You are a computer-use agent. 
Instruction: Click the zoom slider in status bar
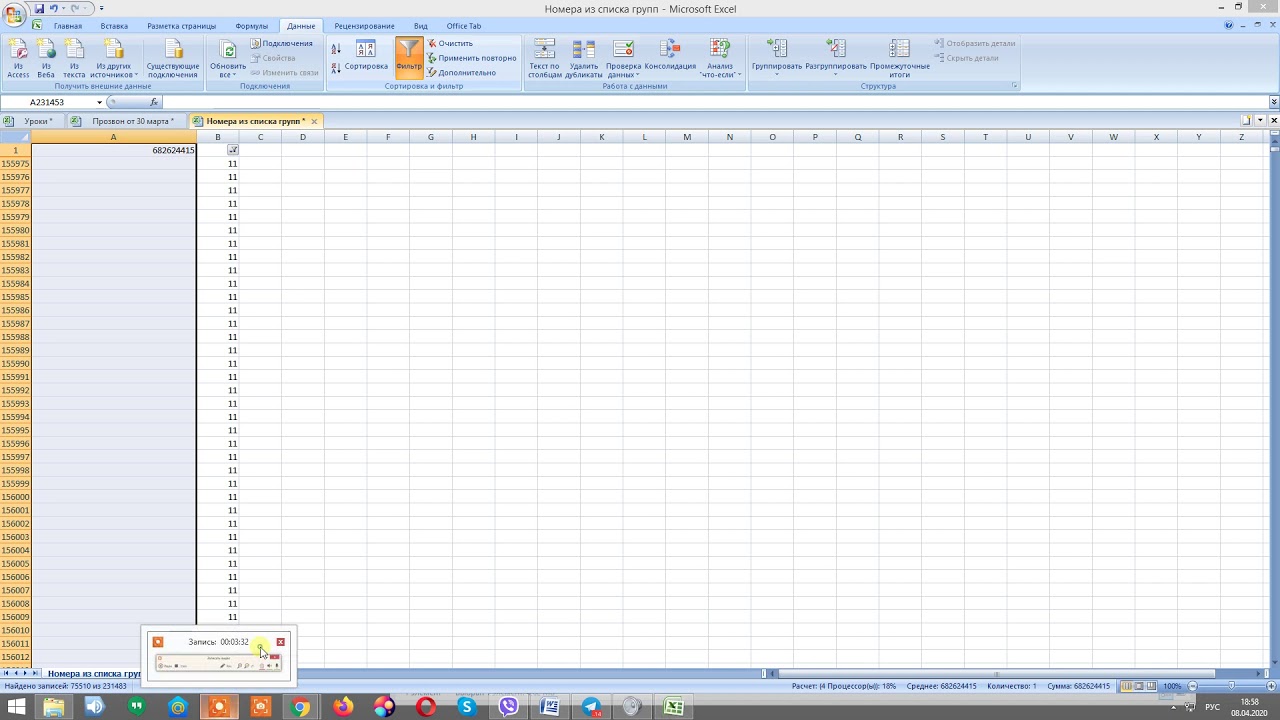(1231, 686)
